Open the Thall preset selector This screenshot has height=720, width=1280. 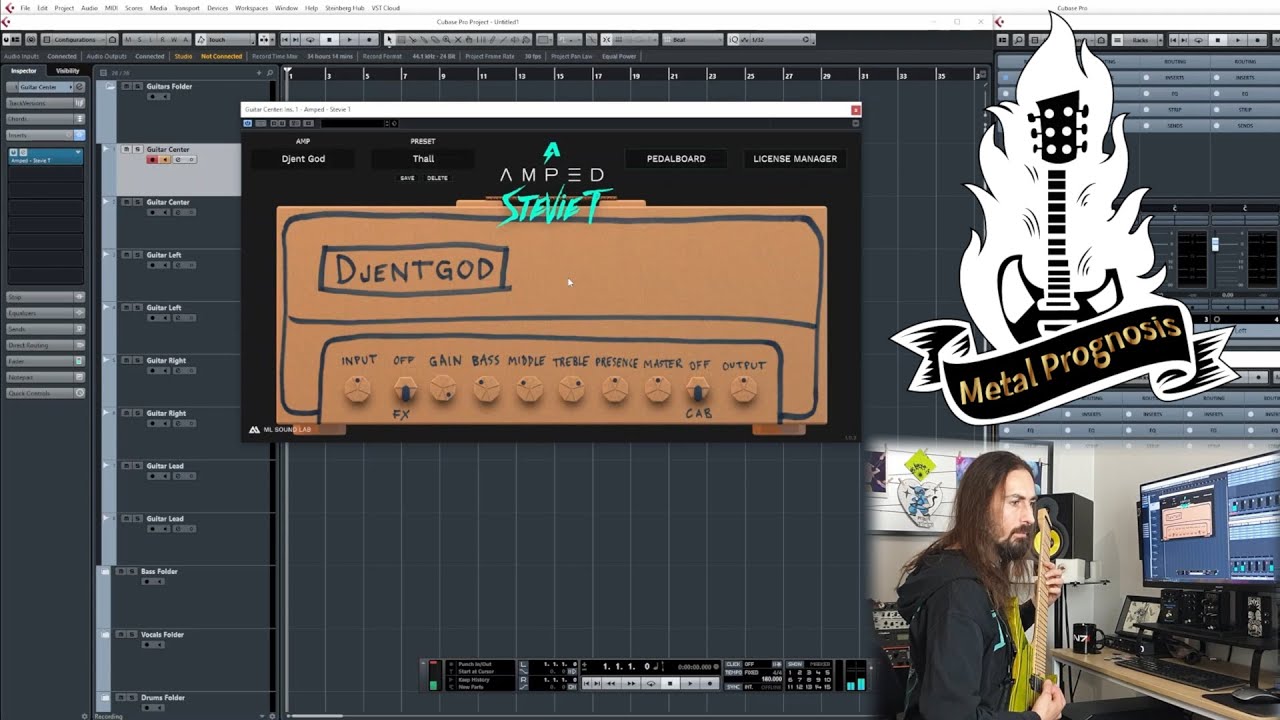point(423,159)
